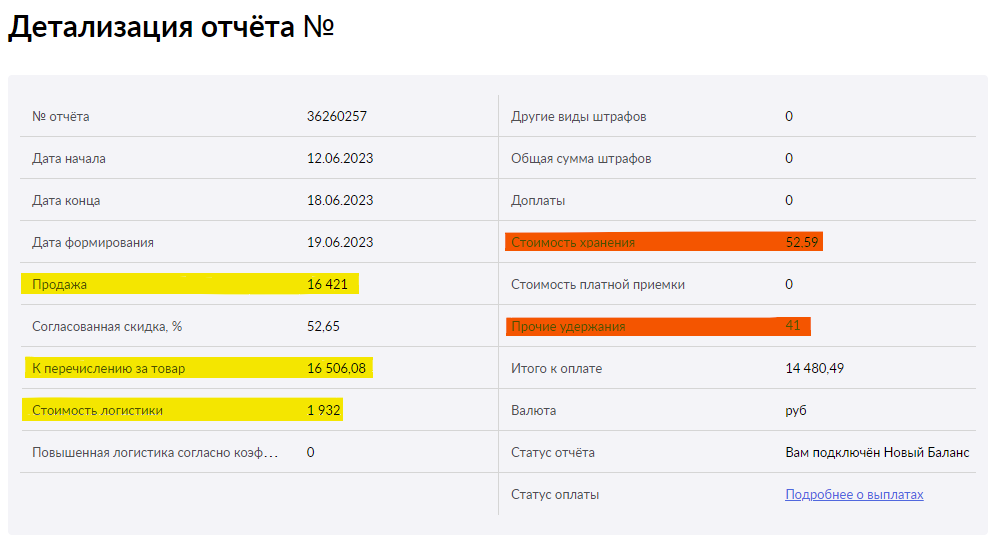Click the 'Итого к оплате' amount 14 480,49
The image size is (1003, 538).
815,369
